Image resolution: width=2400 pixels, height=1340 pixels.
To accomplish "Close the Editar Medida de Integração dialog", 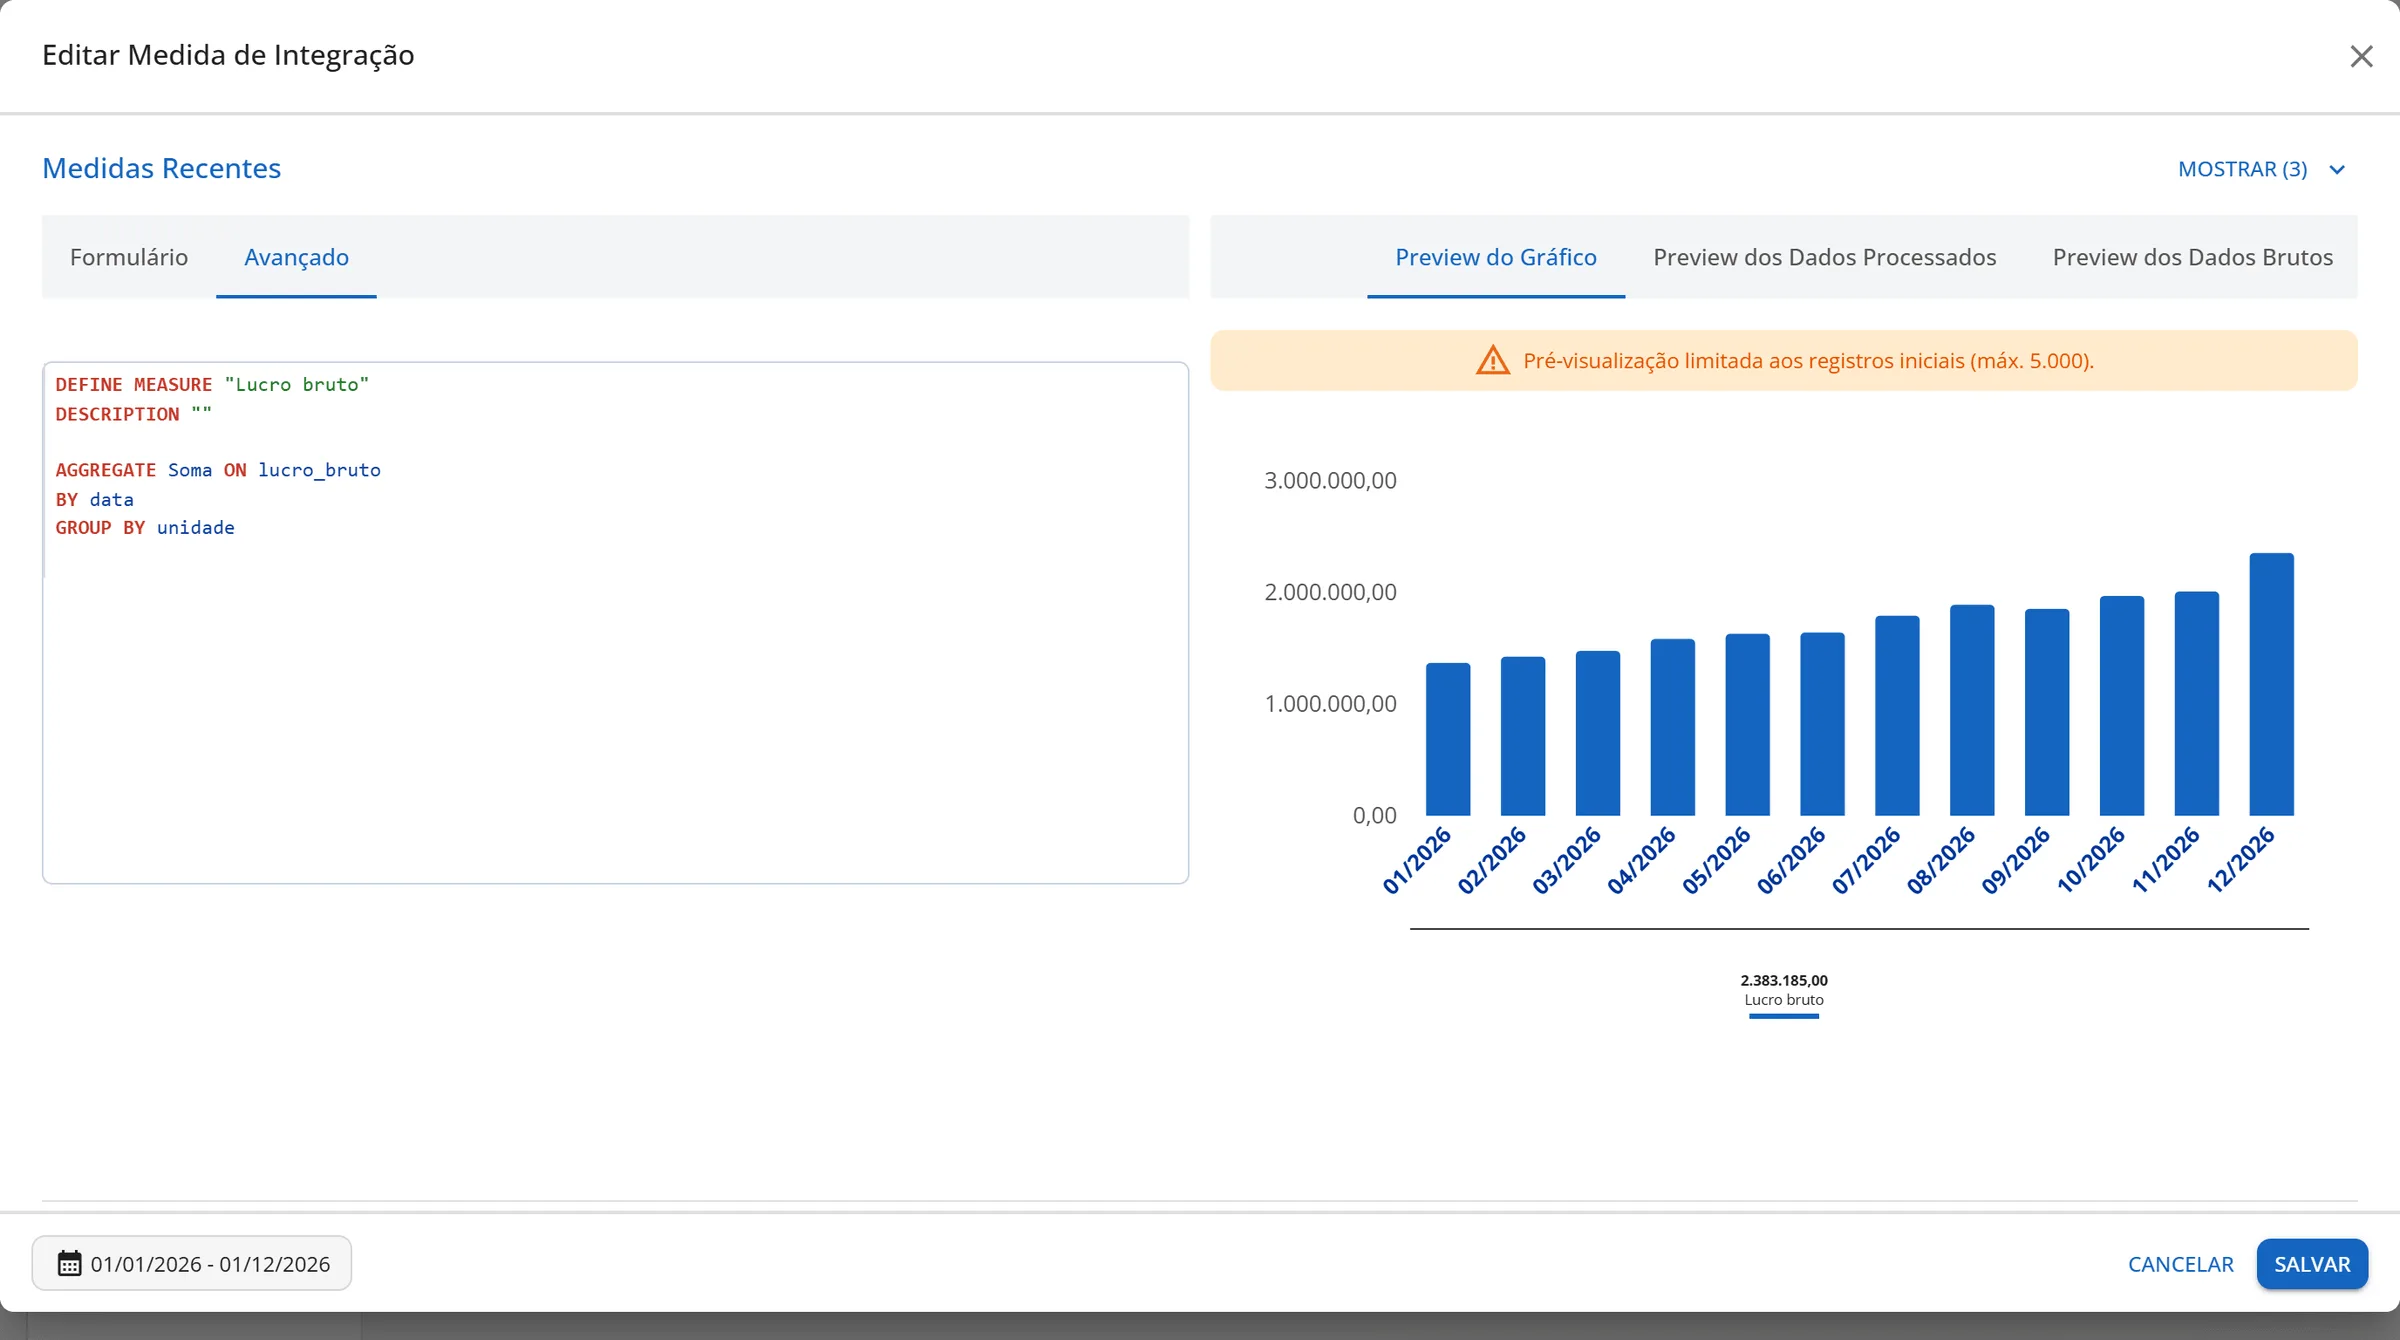I will pyautogui.click(x=2361, y=56).
